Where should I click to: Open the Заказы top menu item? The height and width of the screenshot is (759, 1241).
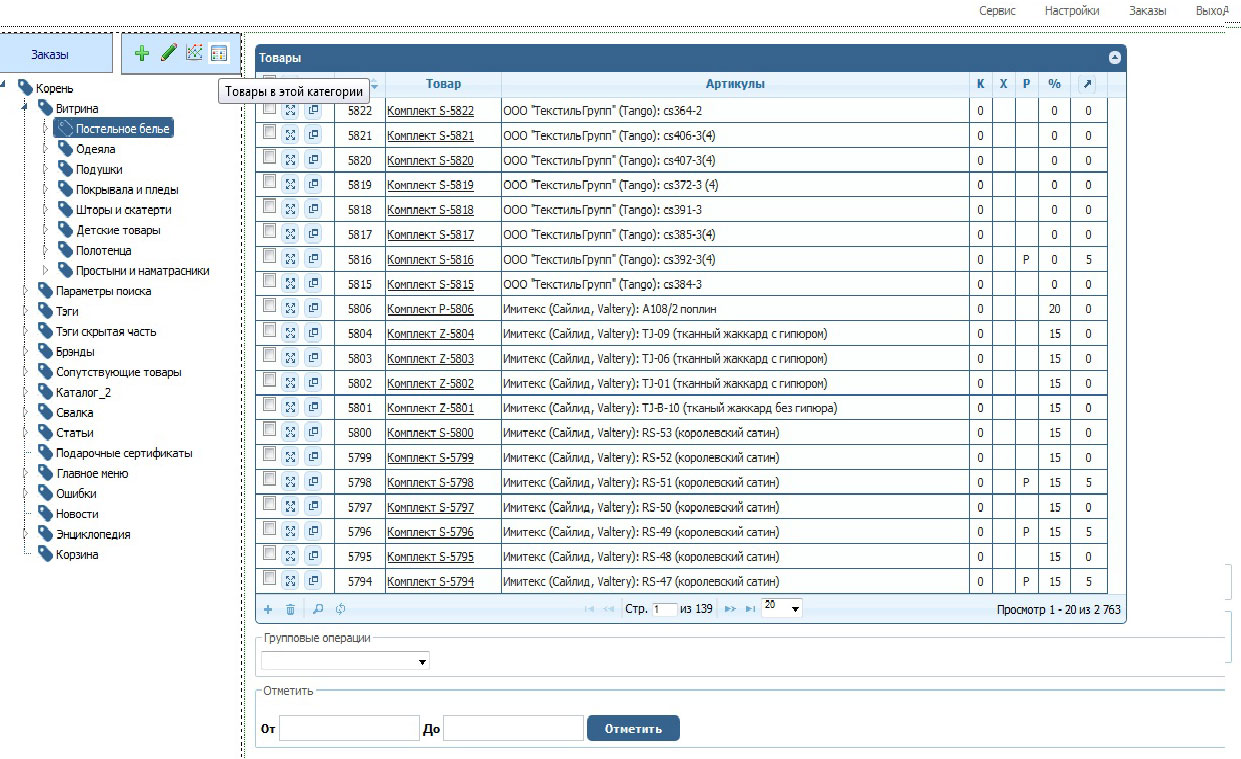click(1148, 10)
